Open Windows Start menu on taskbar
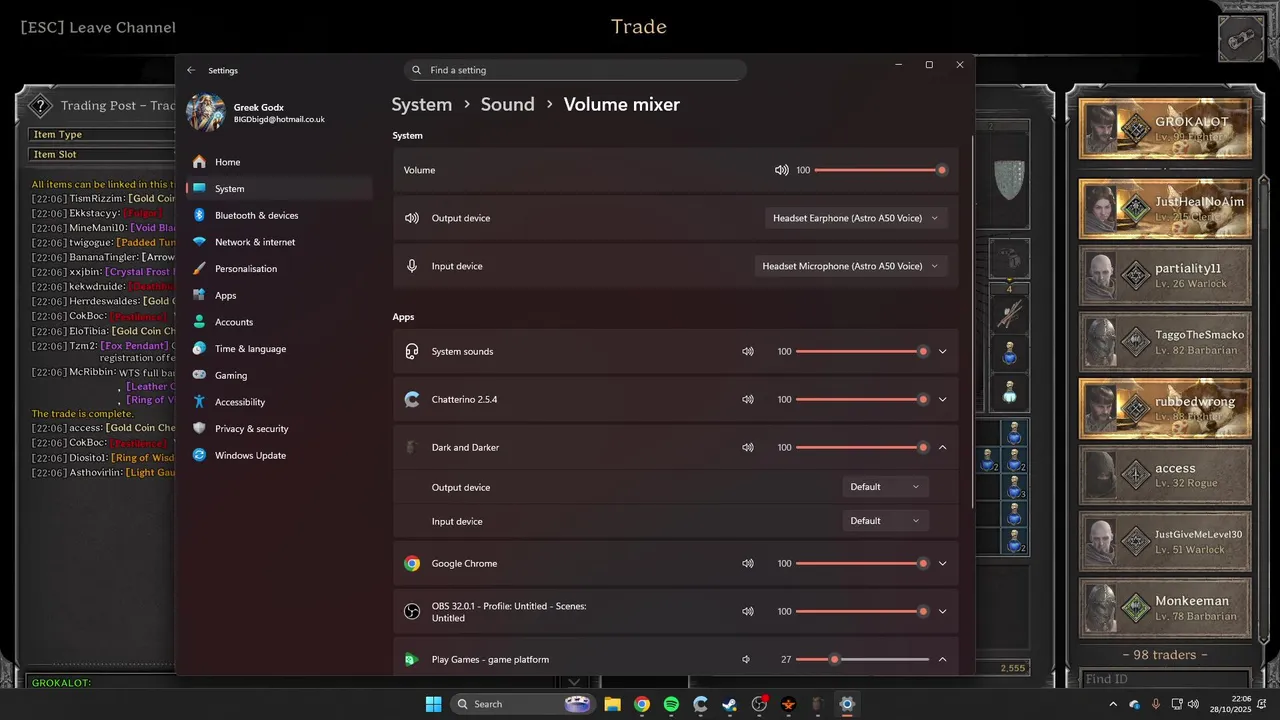This screenshot has width=1280, height=720. click(433, 704)
